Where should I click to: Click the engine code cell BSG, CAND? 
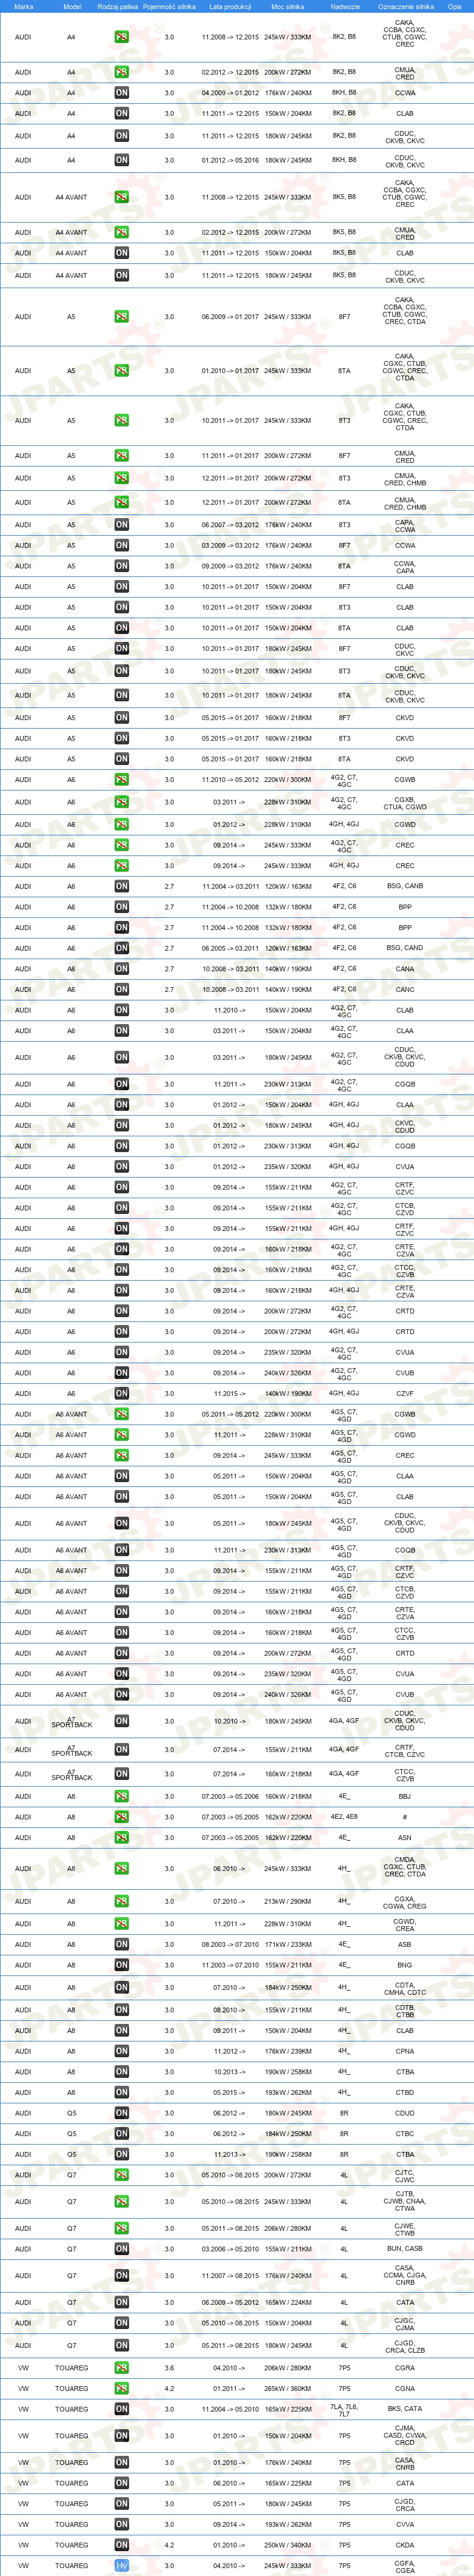coord(405,948)
